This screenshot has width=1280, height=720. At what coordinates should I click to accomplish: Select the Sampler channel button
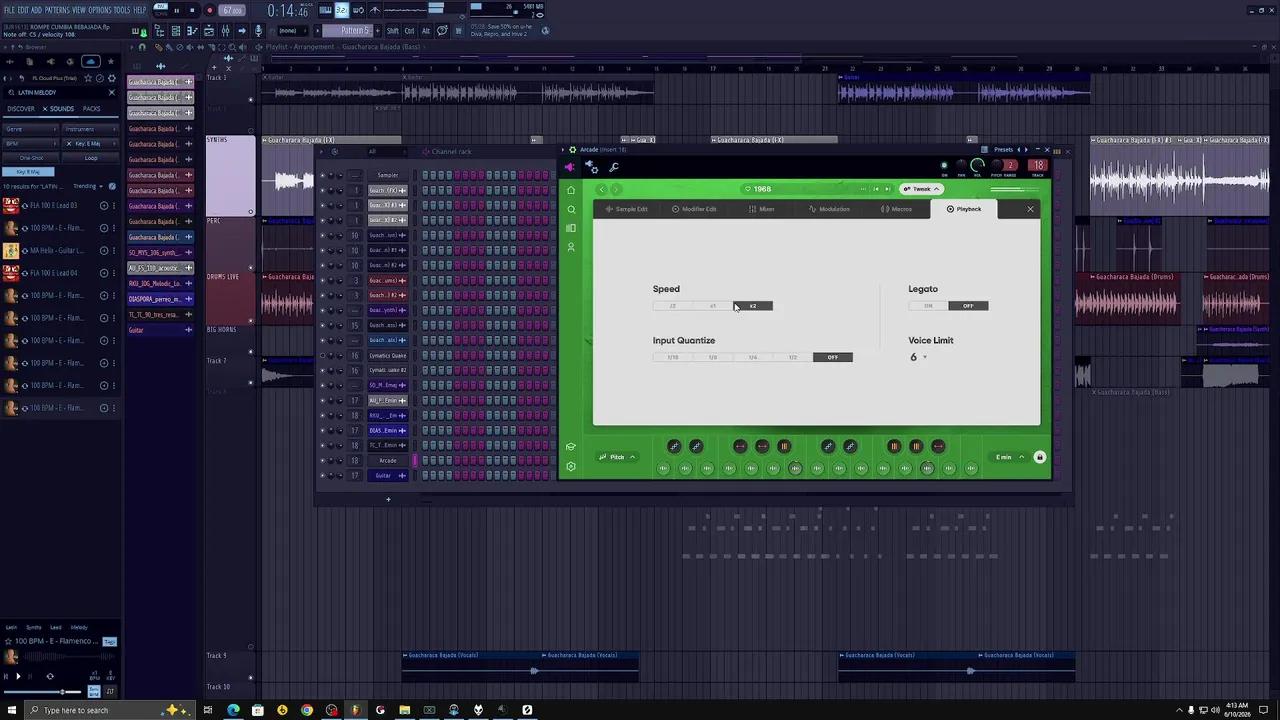pyautogui.click(x=387, y=175)
